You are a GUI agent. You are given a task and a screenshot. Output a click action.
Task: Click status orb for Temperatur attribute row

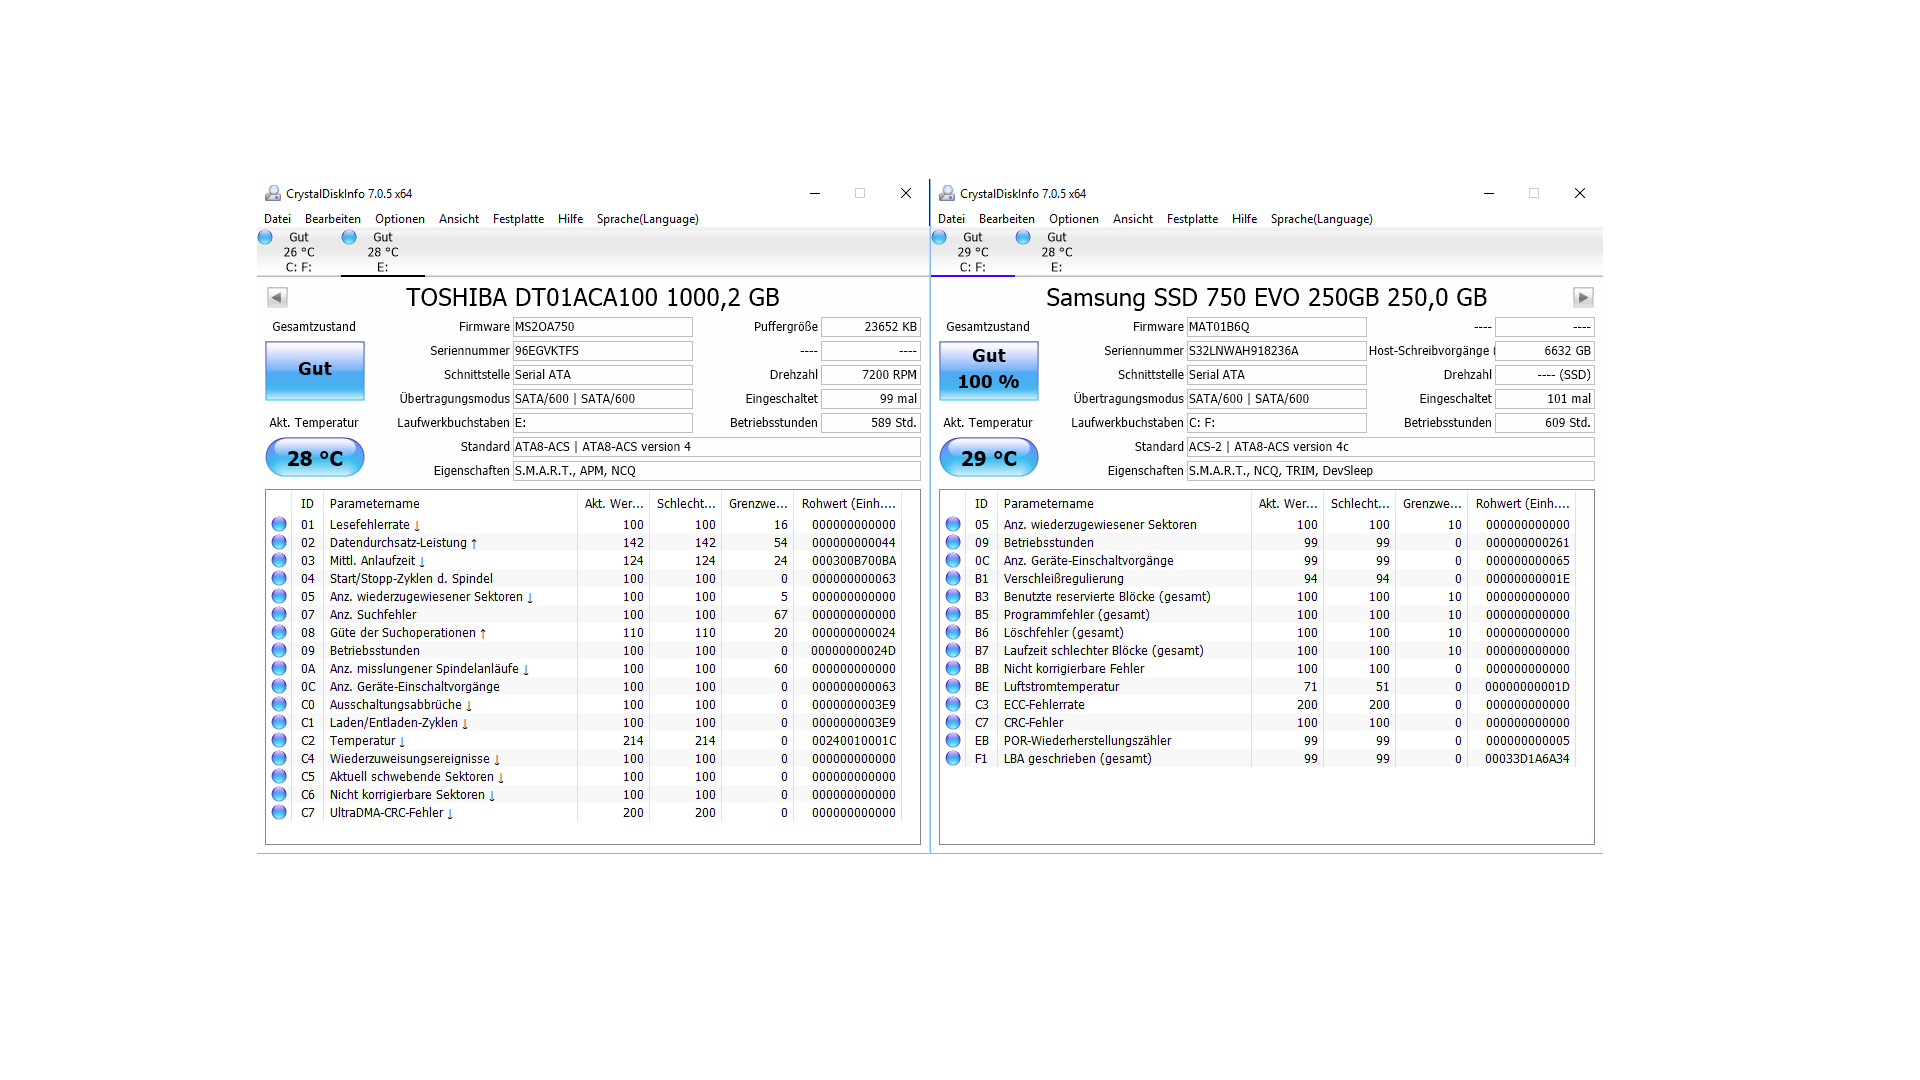[279, 740]
